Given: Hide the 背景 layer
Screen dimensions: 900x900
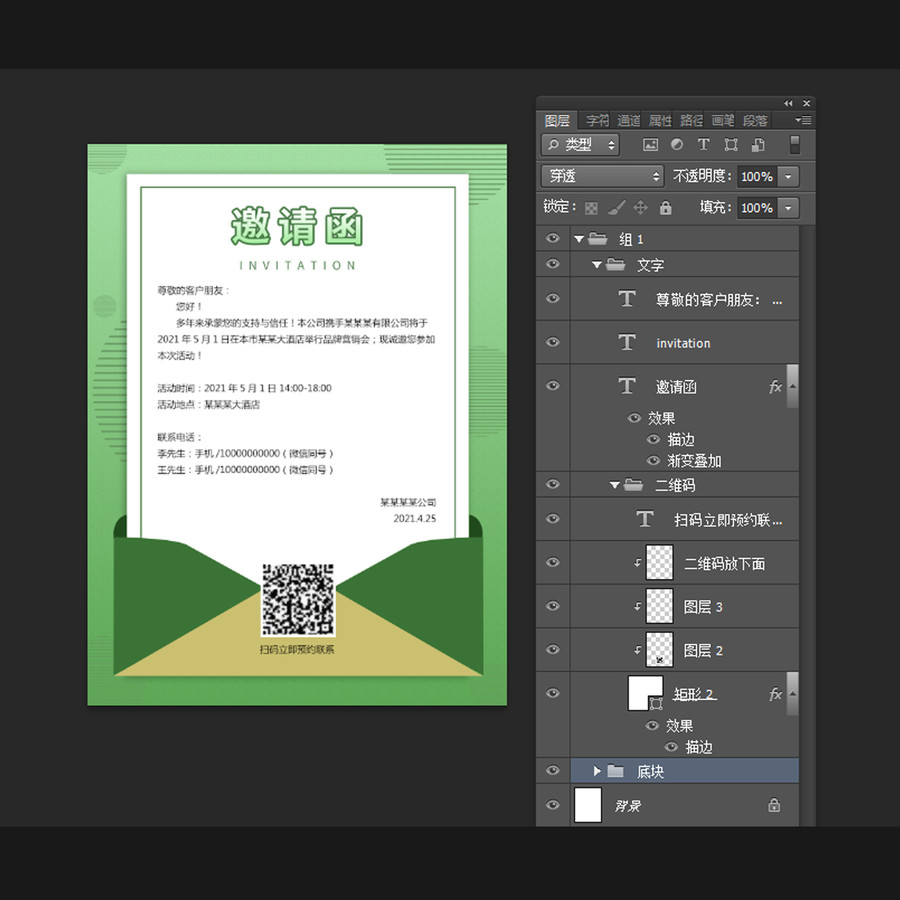Looking at the screenshot, I should click(553, 805).
